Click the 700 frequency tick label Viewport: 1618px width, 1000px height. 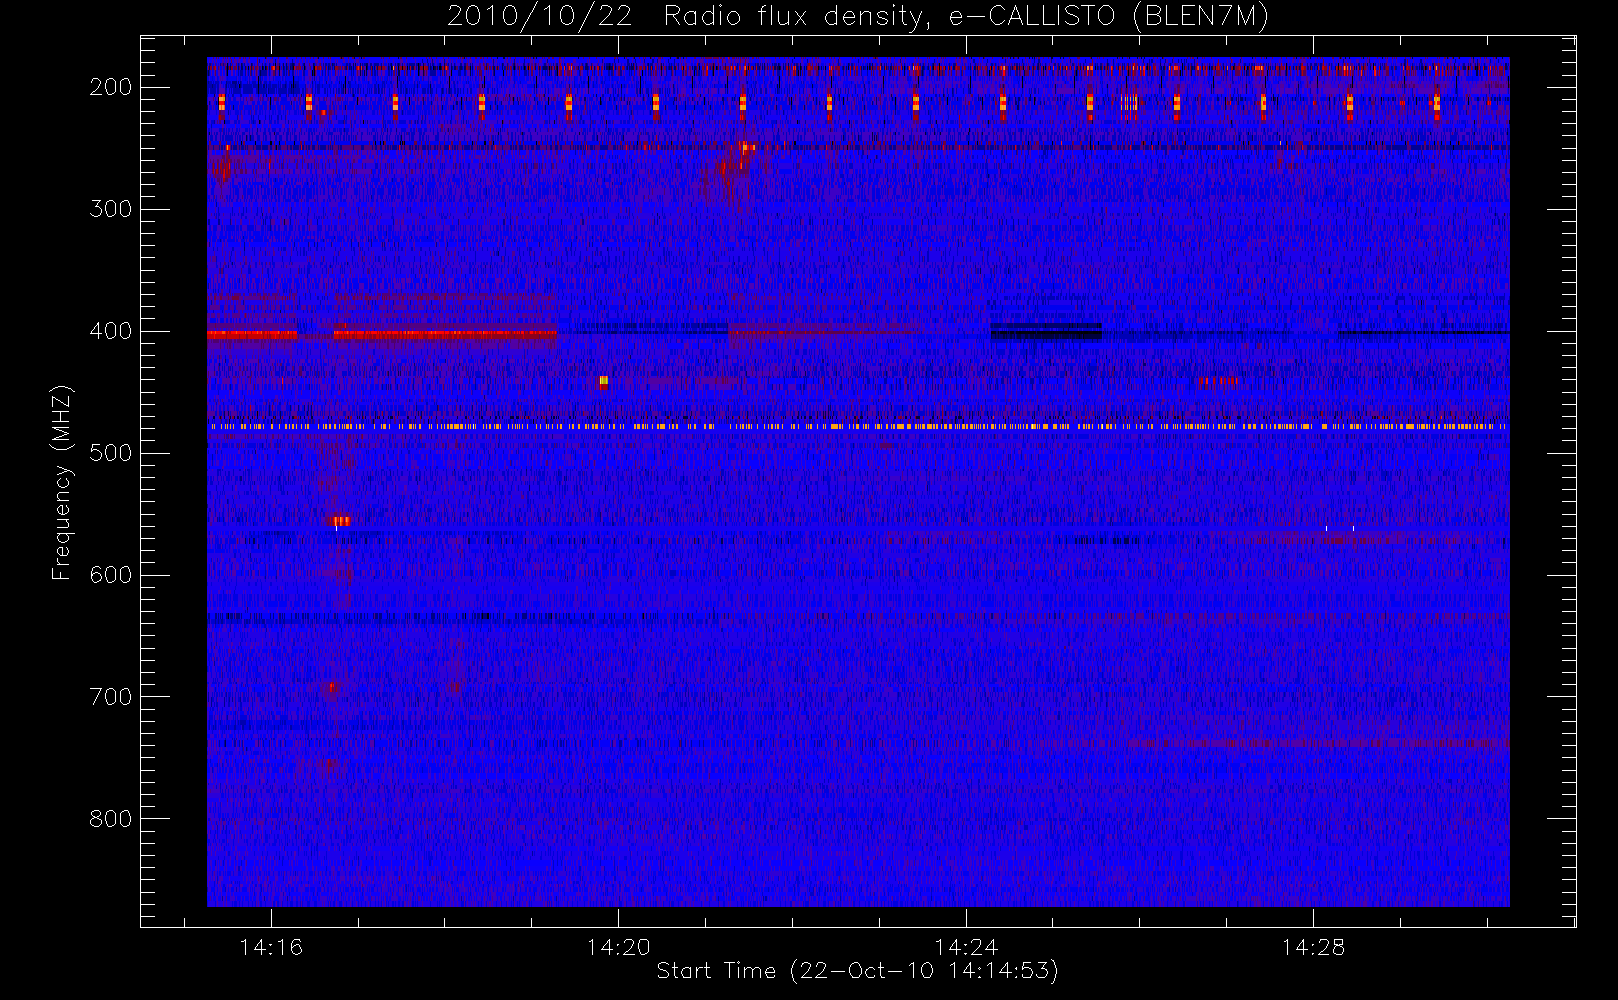(111, 697)
